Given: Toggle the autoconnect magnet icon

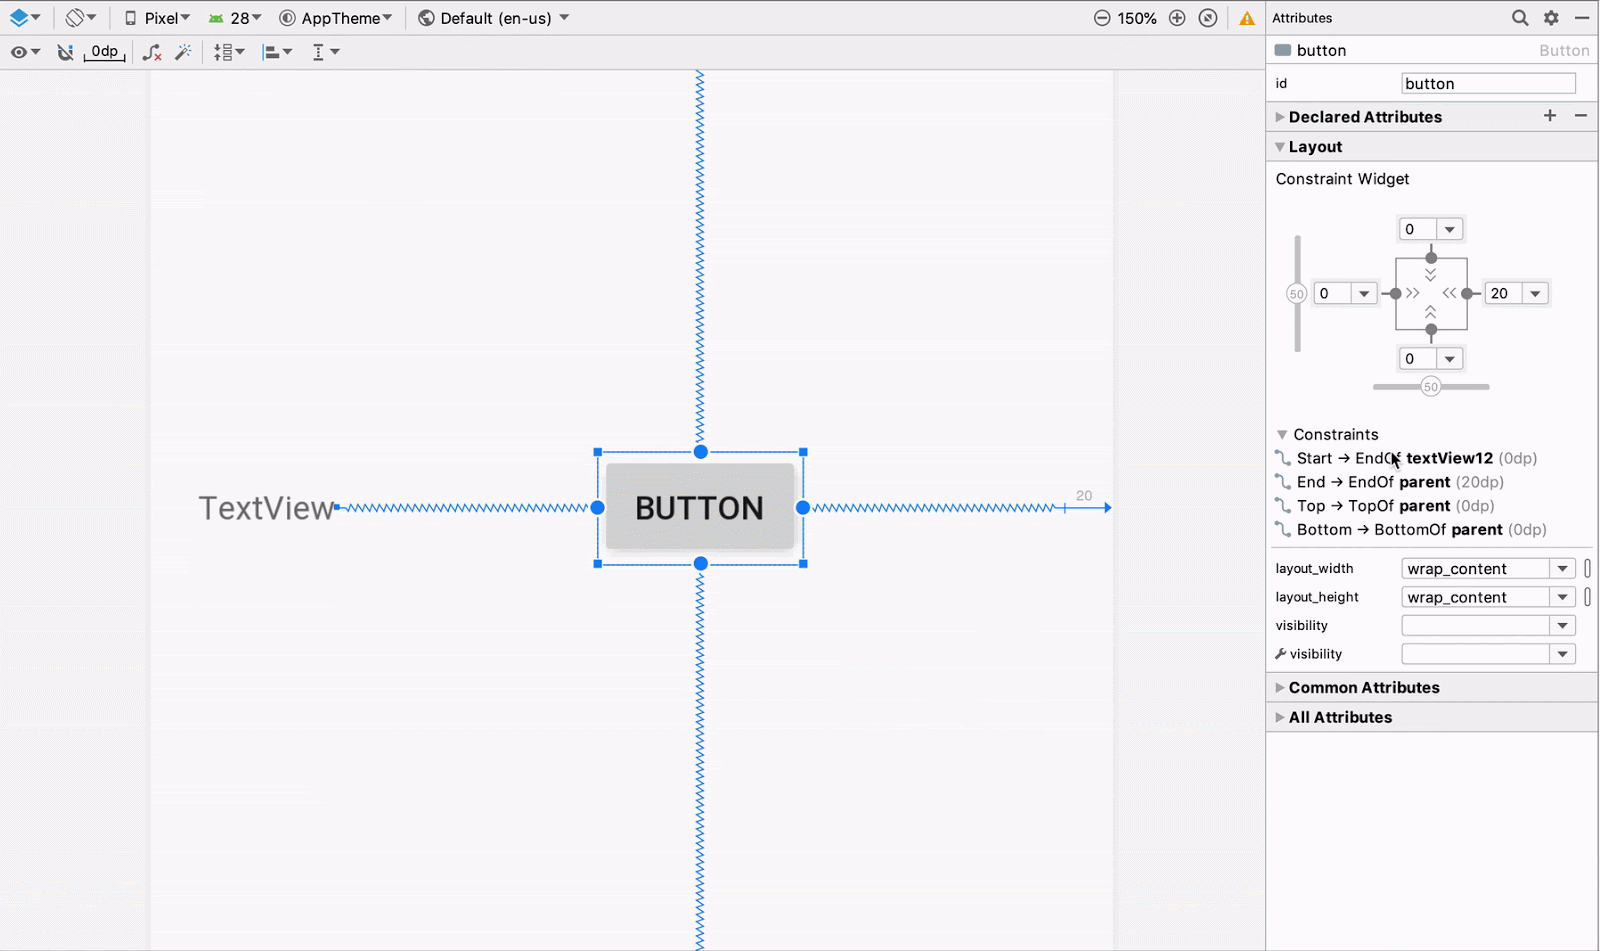Looking at the screenshot, I should click(65, 52).
